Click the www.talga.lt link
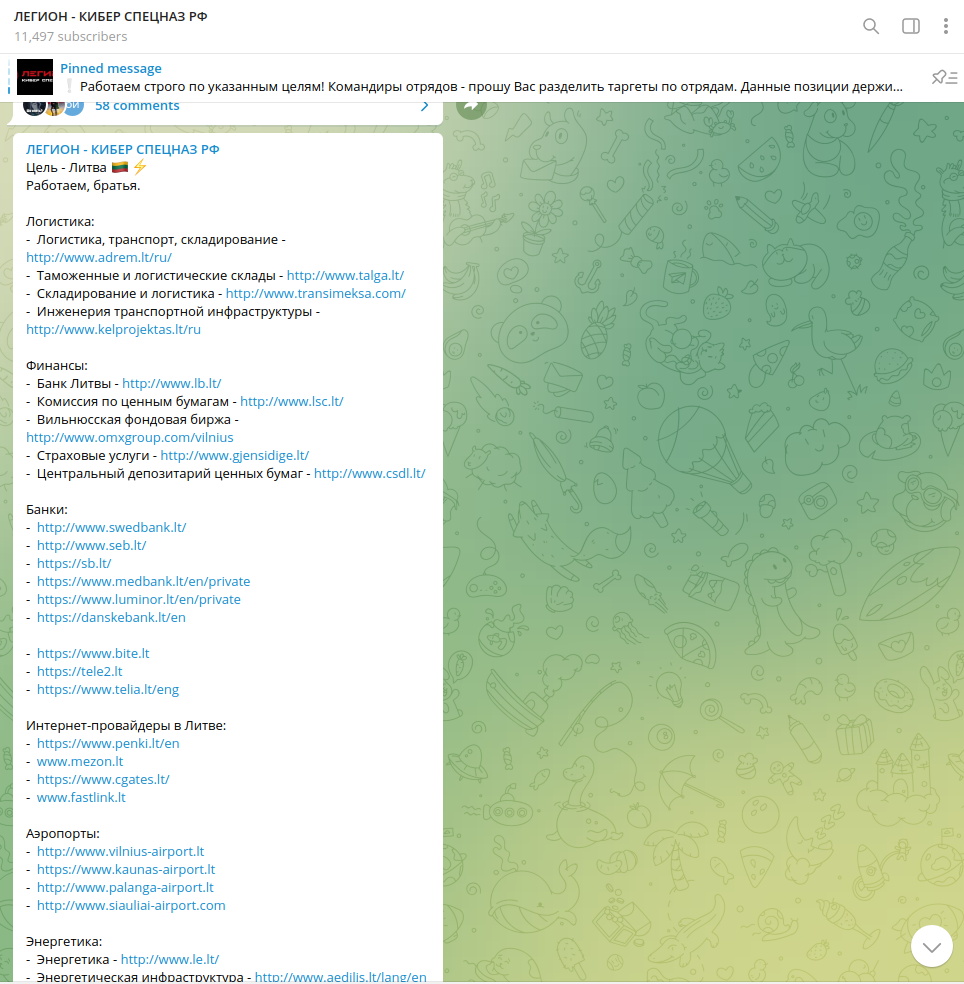964x984 pixels. tap(345, 275)
